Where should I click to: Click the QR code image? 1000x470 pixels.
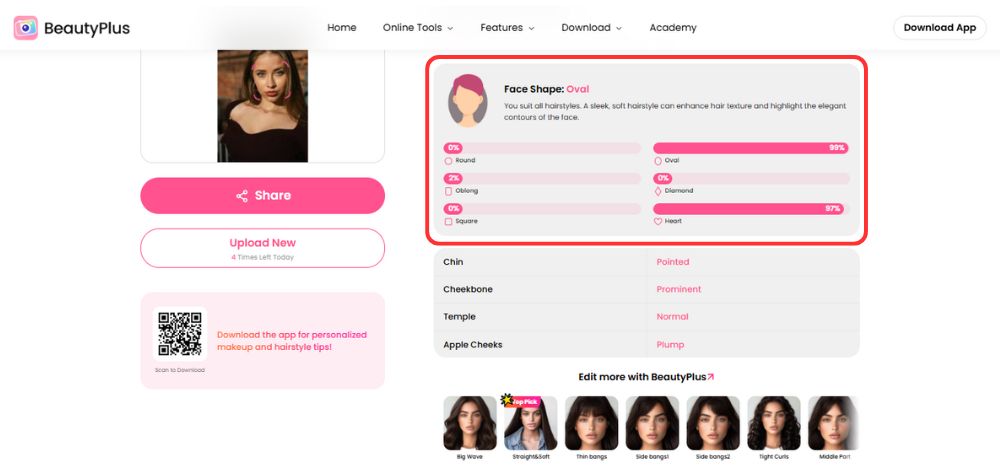point(179,334)
